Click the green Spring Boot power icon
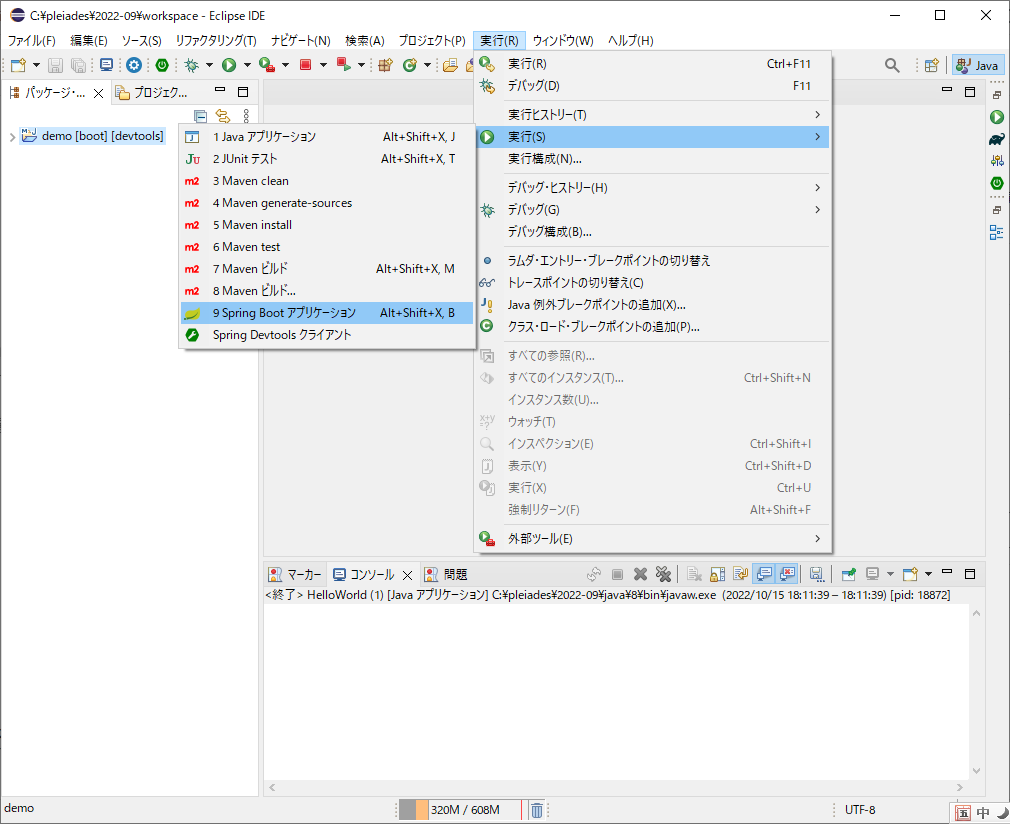The width and height of the screenshot is (1010, 824). pos(162,65)
